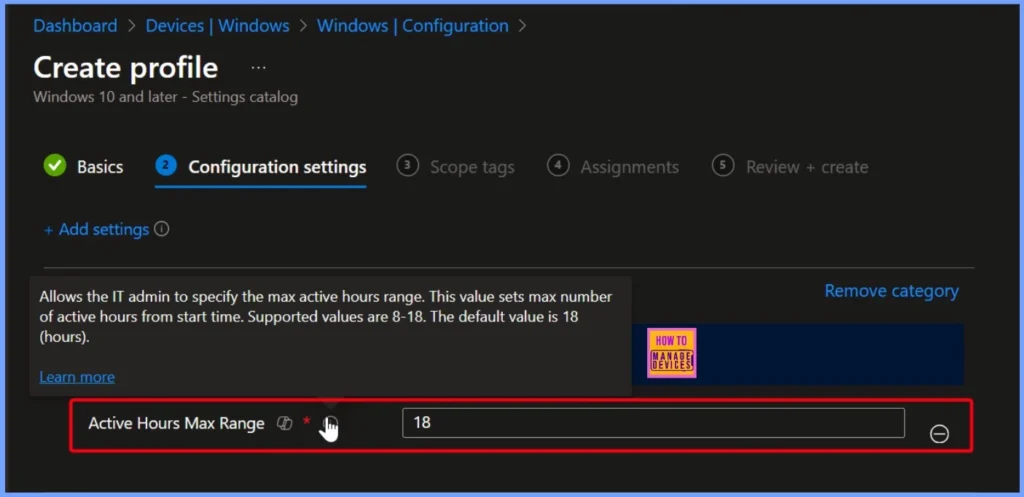Click the Create profile heading
Screen dimensions: 1024x497
[125, 68]
